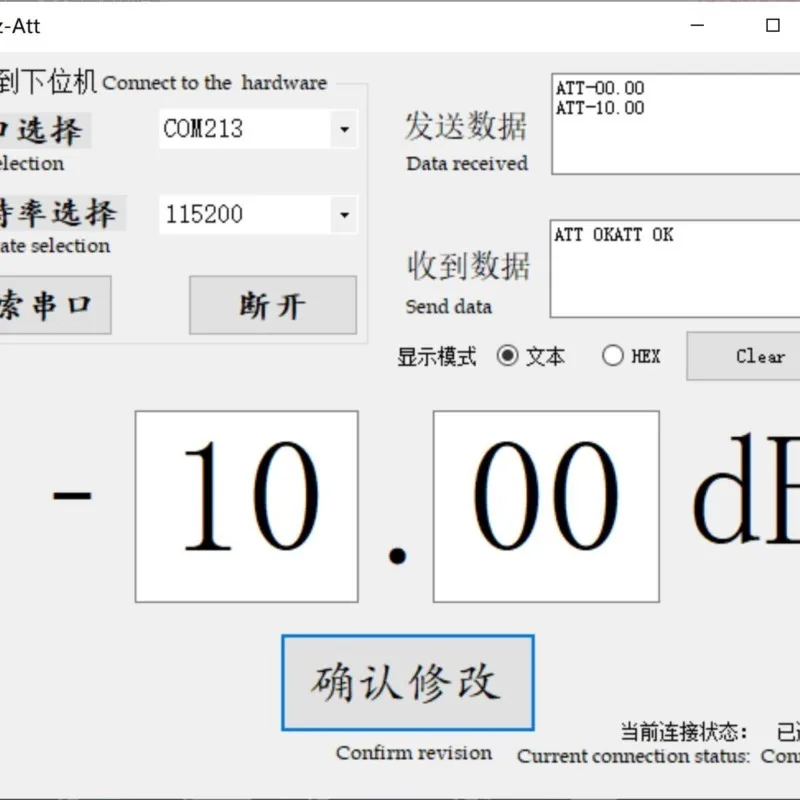
Task: Click the 当前连接状态 status label
Action: [x=684, y=732]
